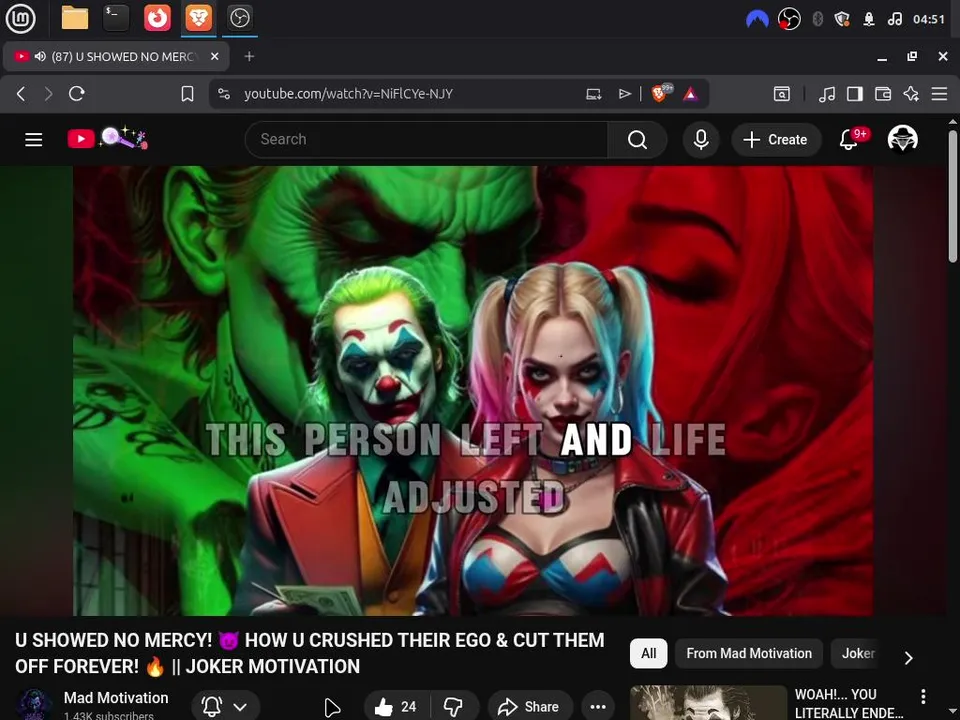Screen dimensions: 960x720
Task: Go to the YouTube home logo
Action: (107, 138)
